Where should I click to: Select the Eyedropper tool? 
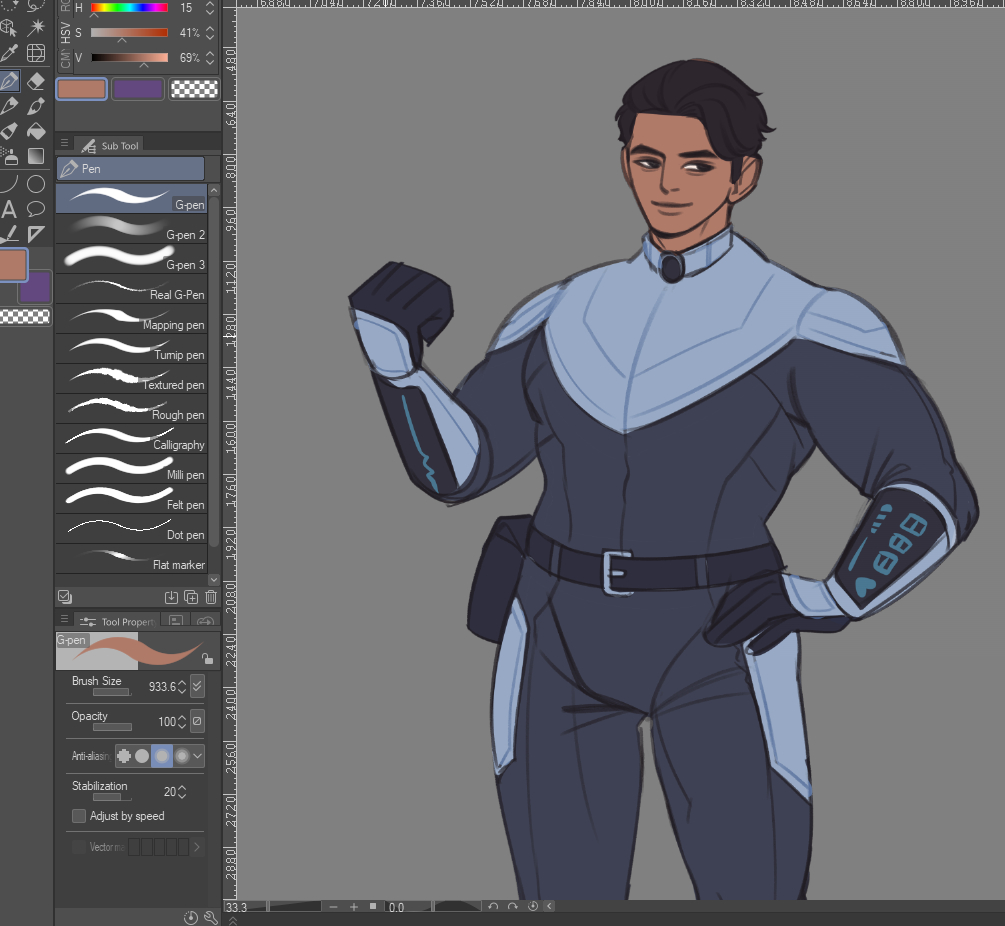point(9,53)
